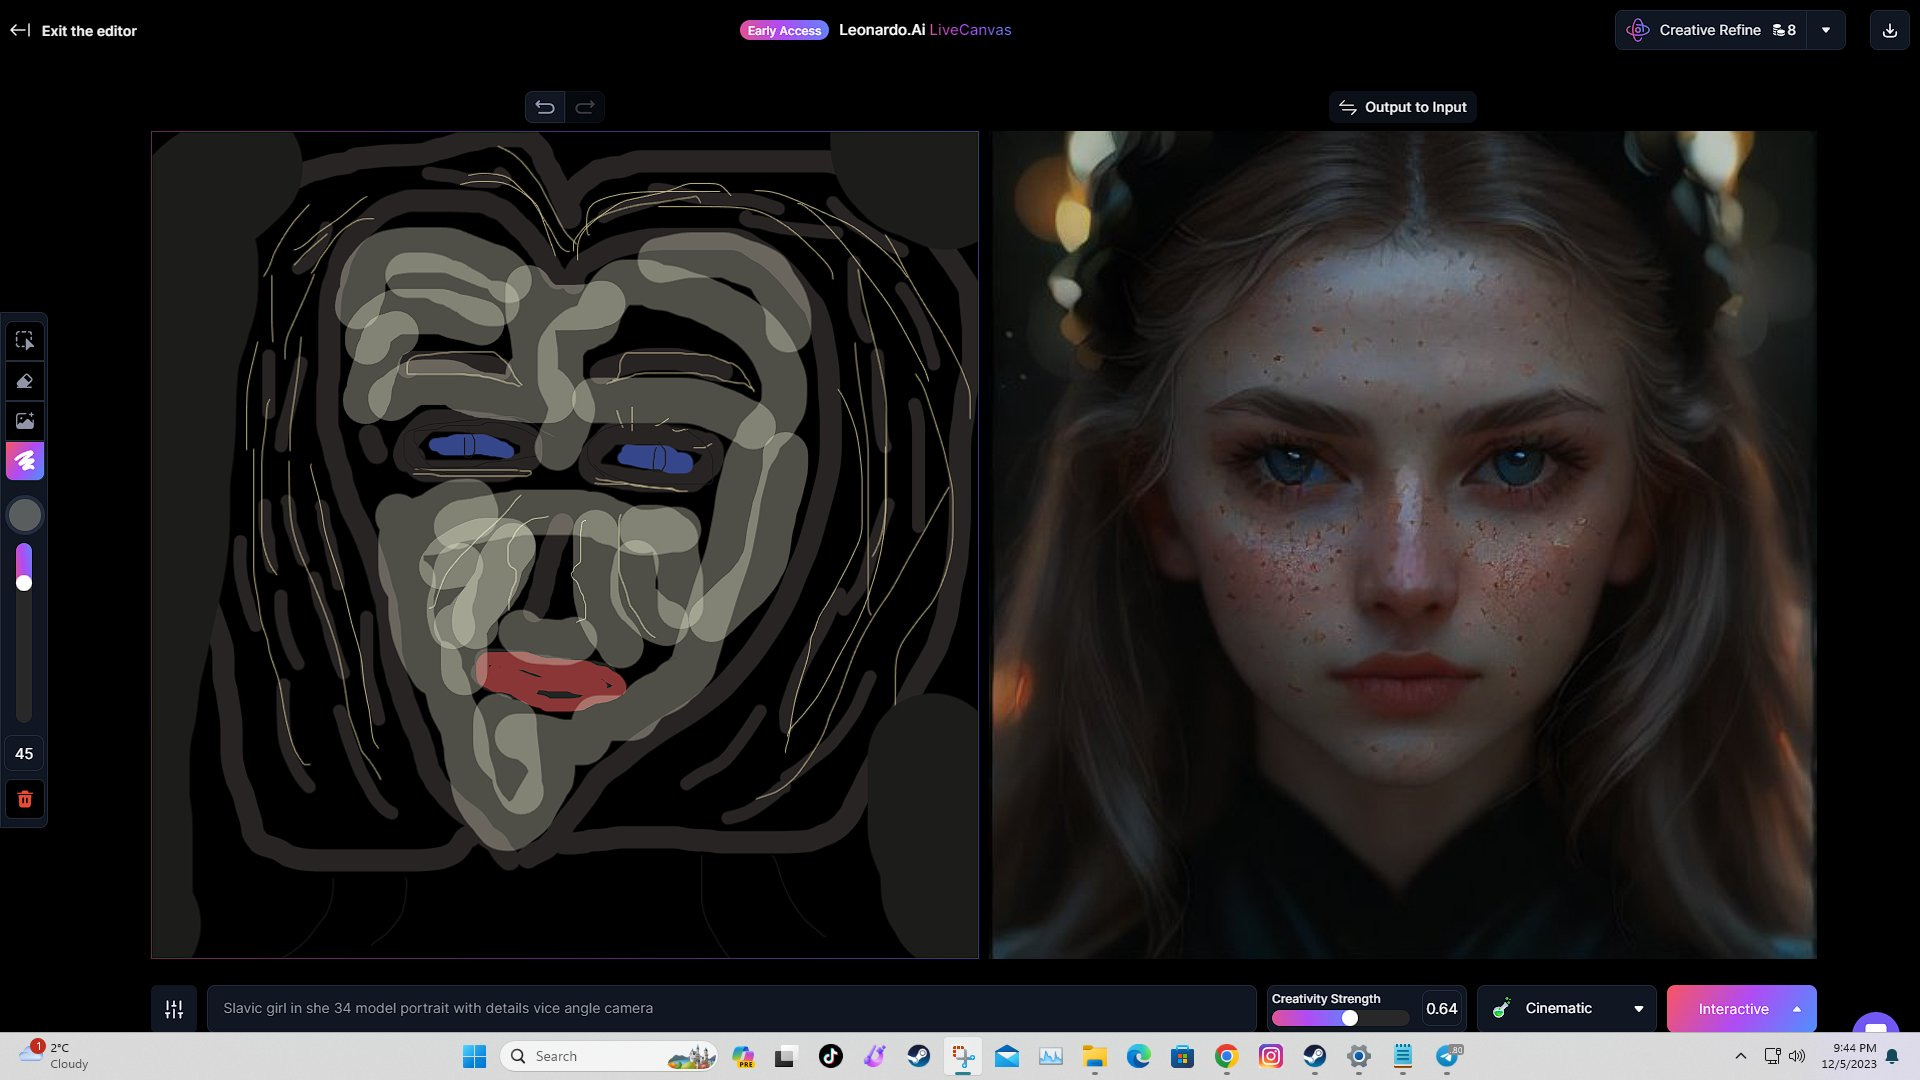Activate the brush draw tool
The image size is (1920, 1080).
coord(25,461)
